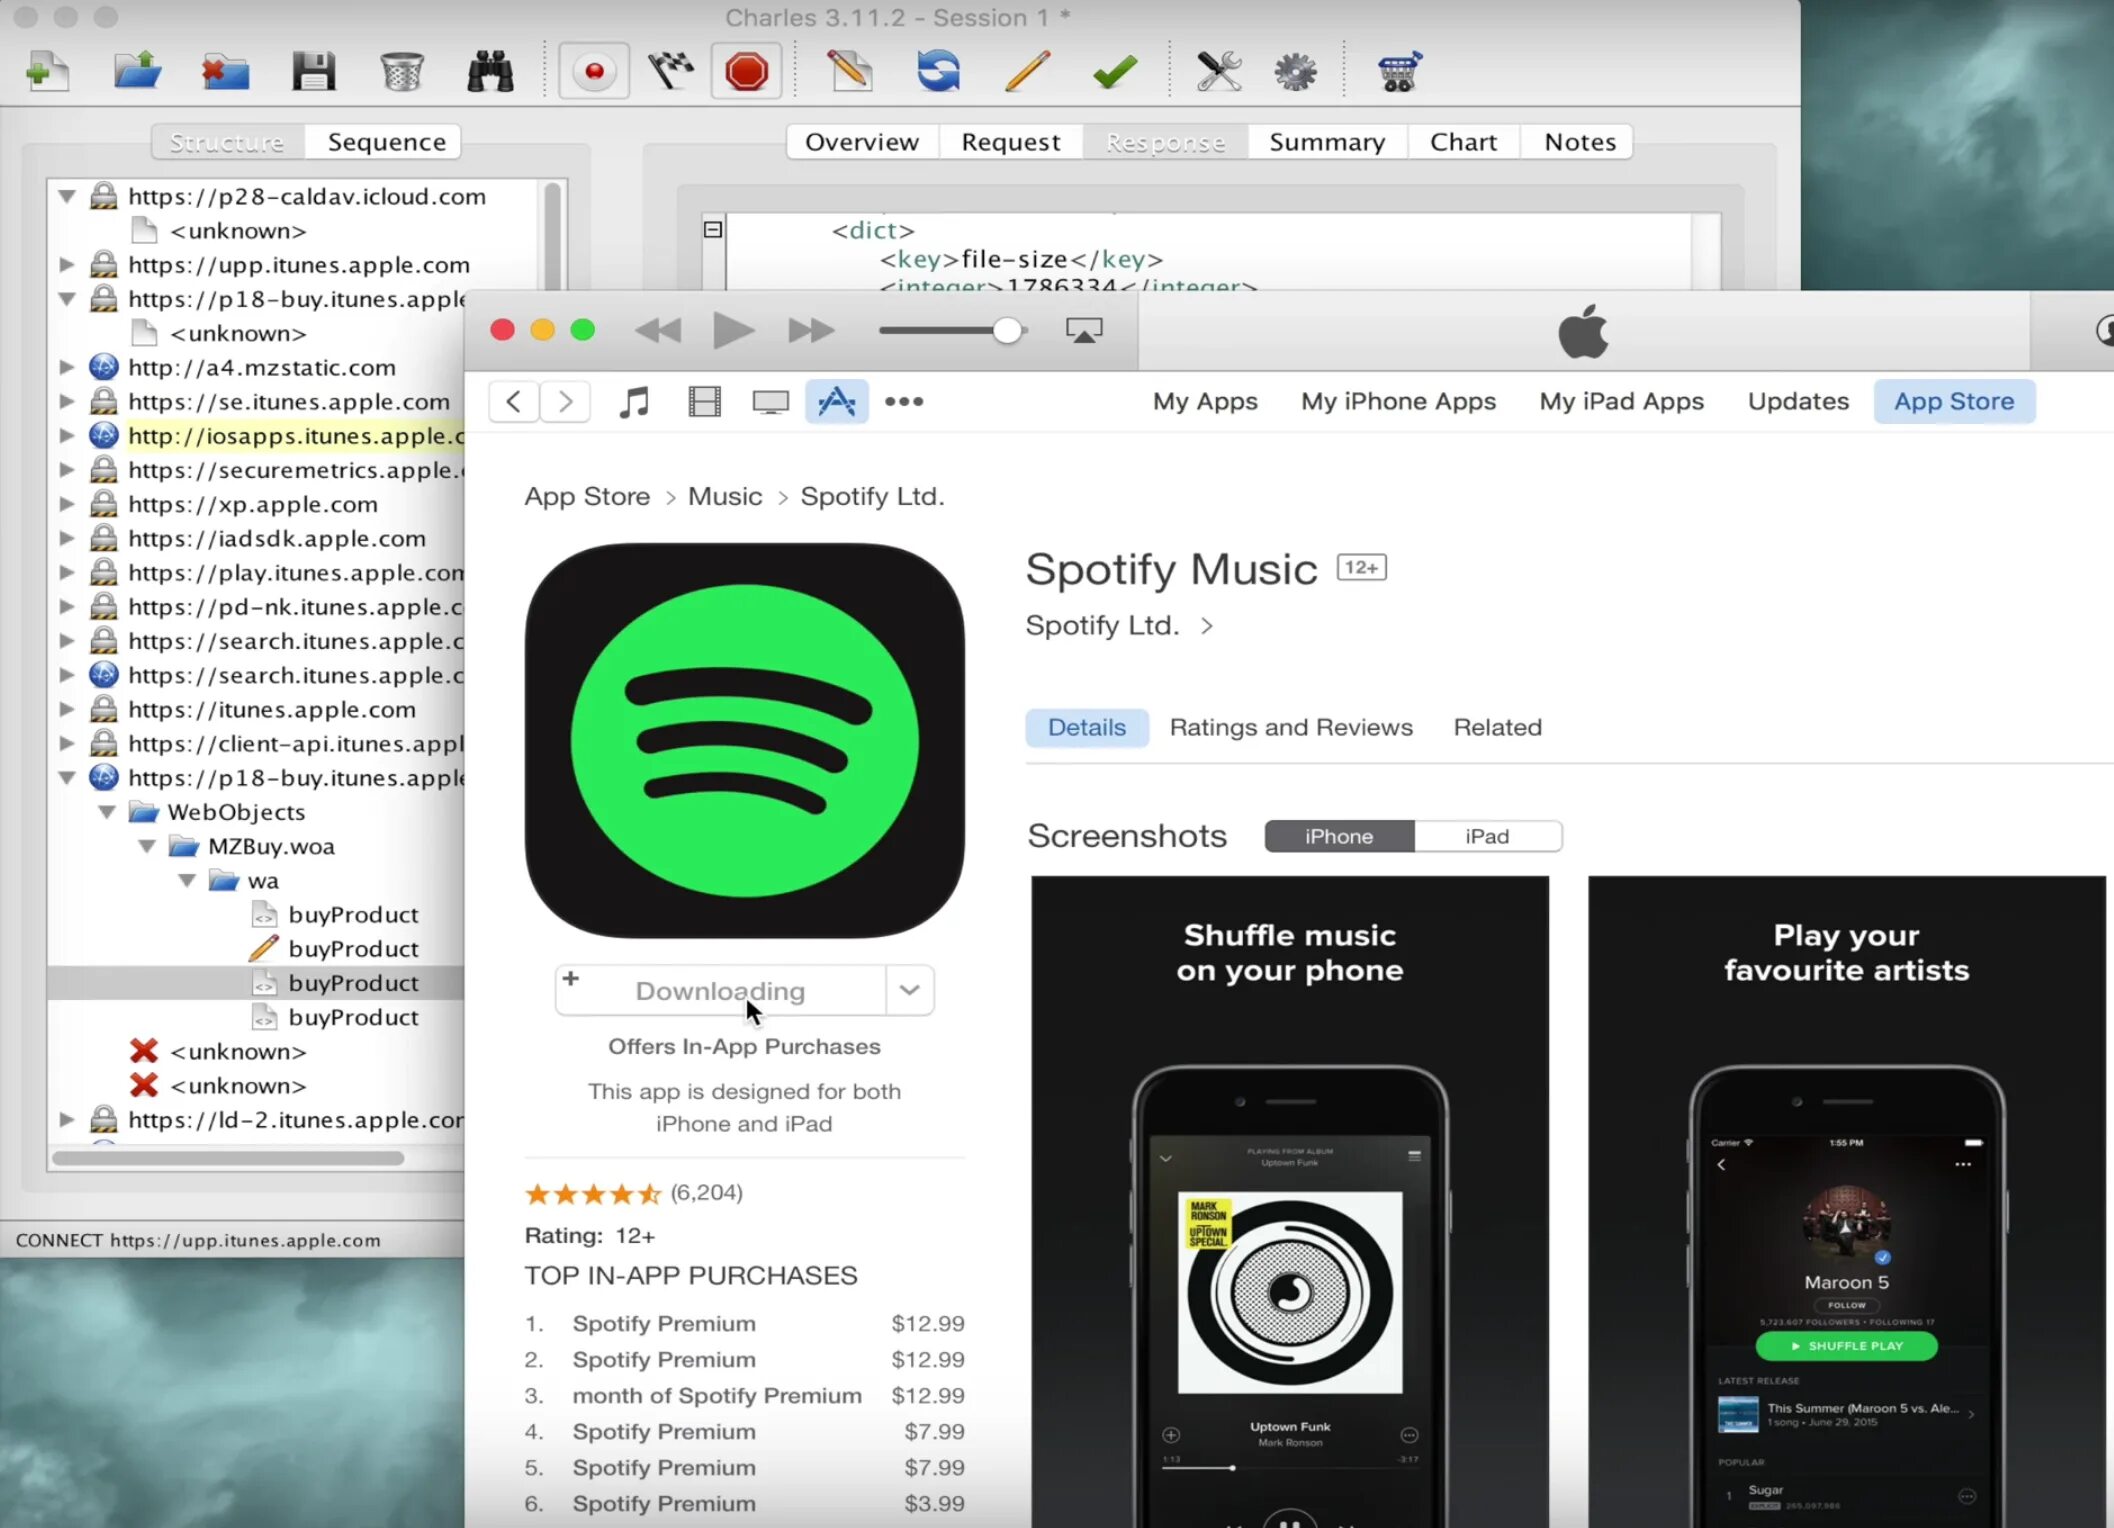Toggle the Structure view layout

226,140
